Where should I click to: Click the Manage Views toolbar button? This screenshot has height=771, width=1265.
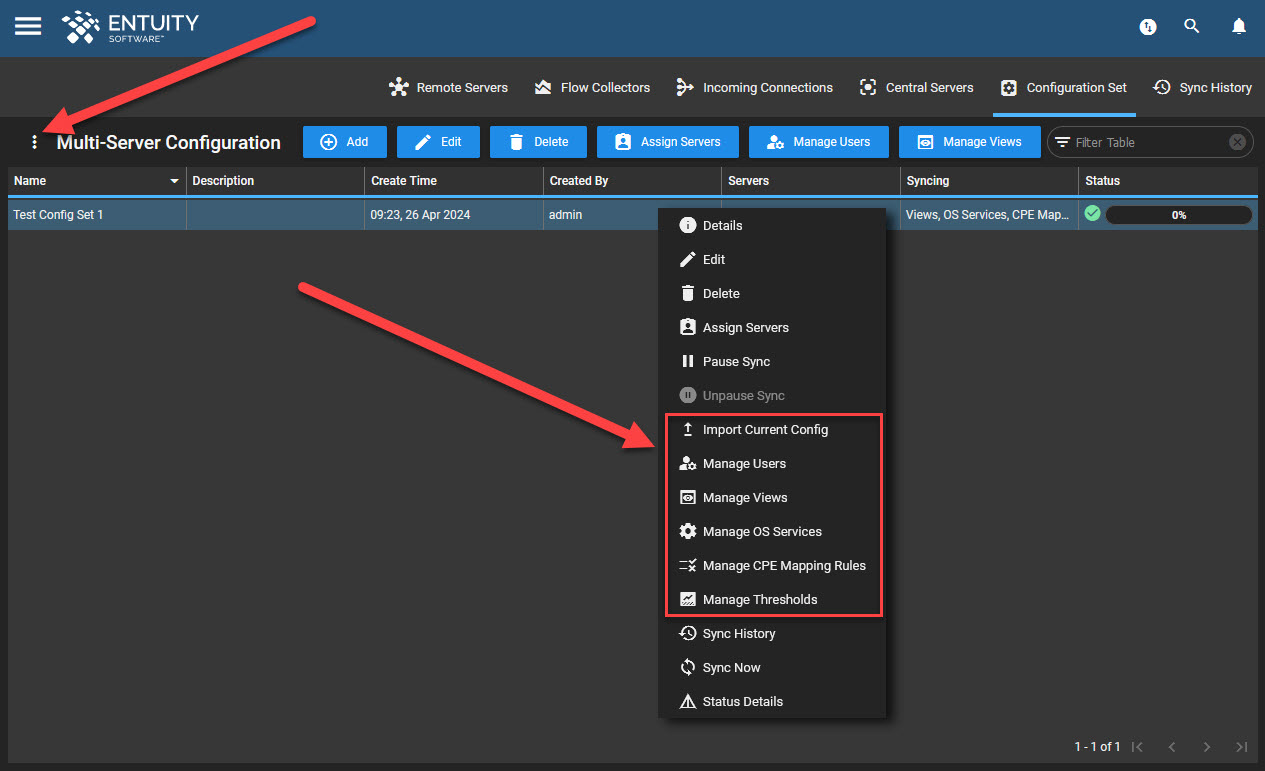coord(970,142)
